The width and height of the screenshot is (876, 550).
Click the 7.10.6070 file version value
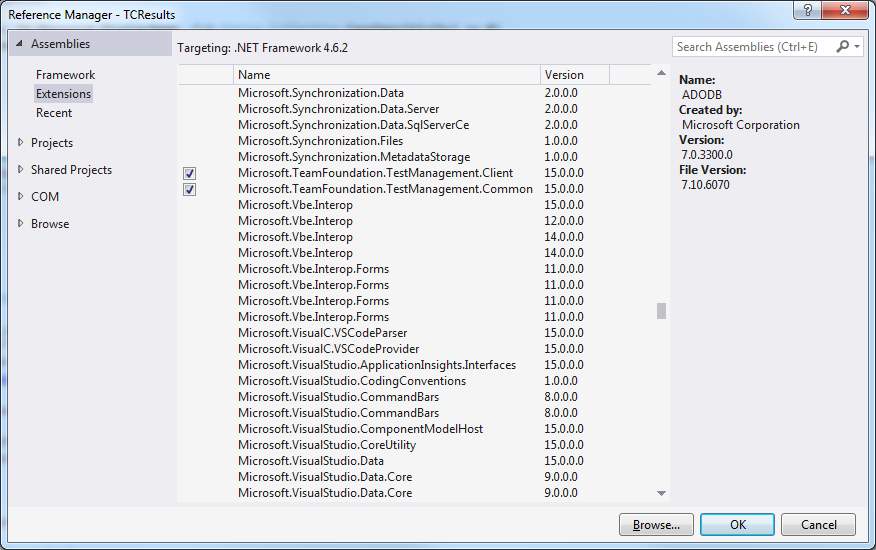pos(705,185)
